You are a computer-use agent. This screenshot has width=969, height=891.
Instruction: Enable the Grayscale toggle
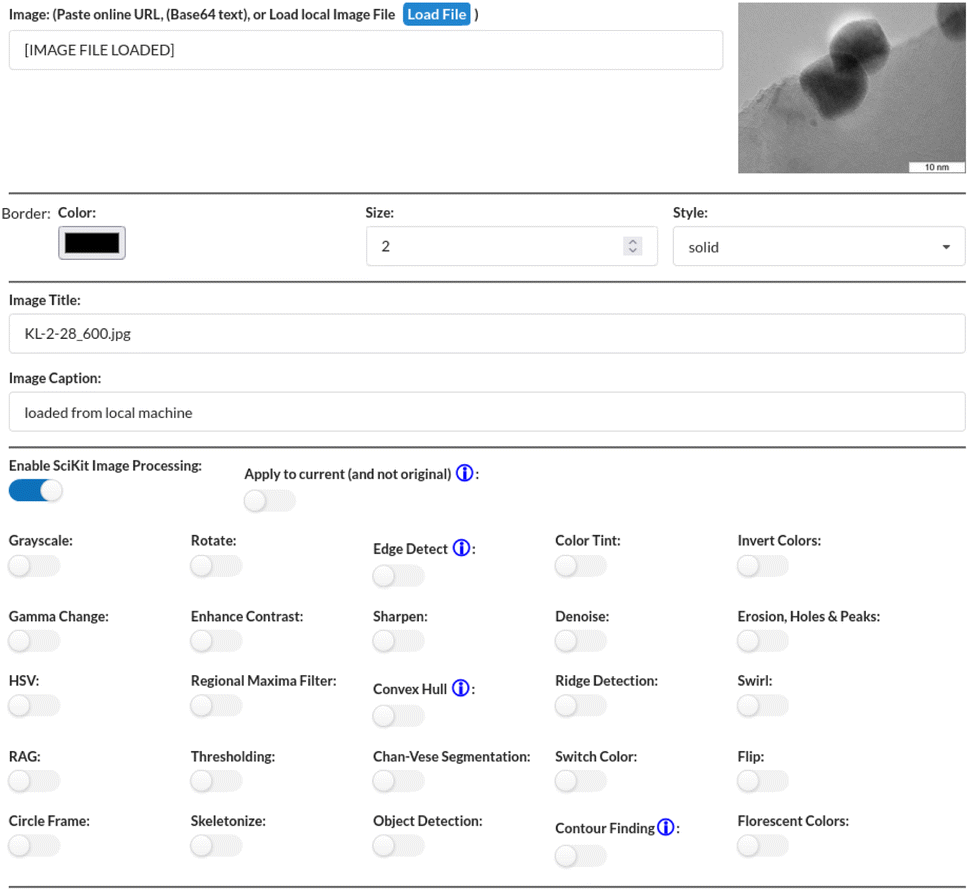(x=33, y=565)
